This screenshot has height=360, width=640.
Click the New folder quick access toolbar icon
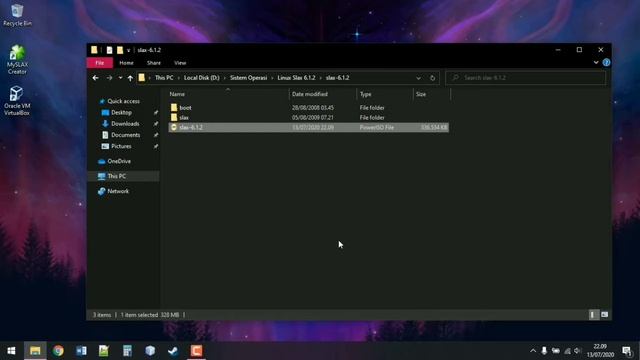(x=120, y=50)
